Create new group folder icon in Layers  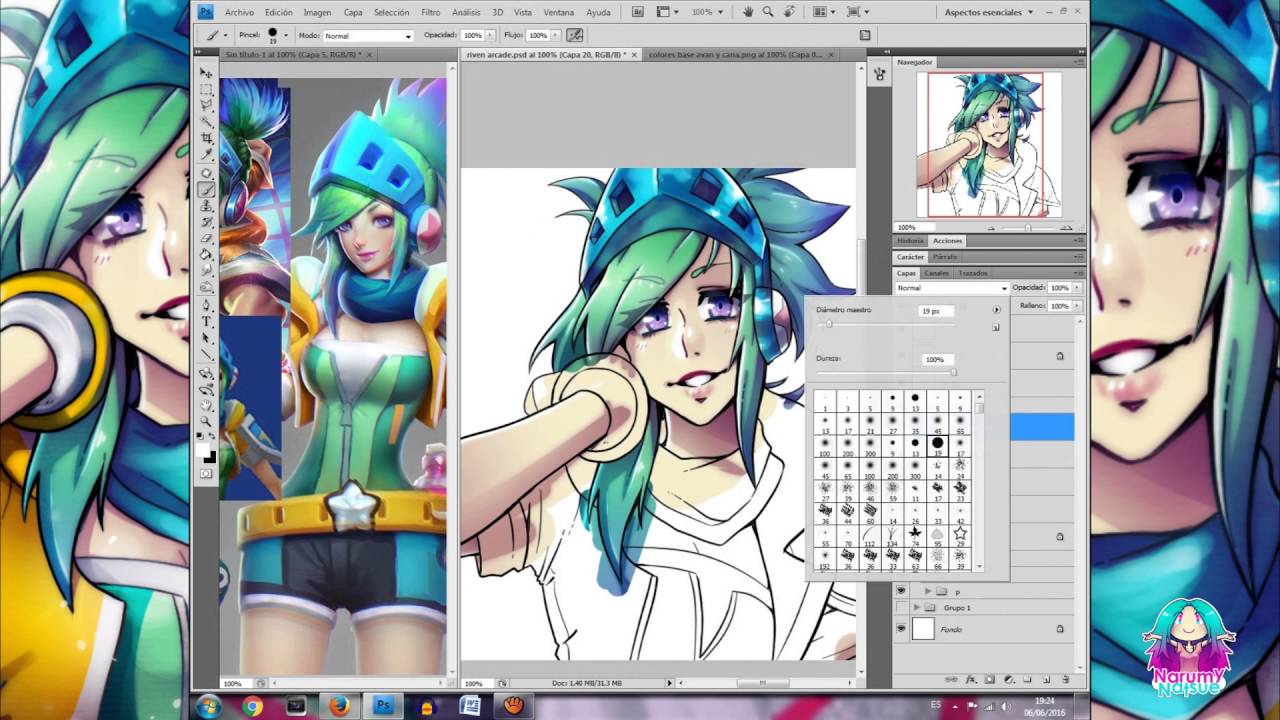tap(1028, 679)
